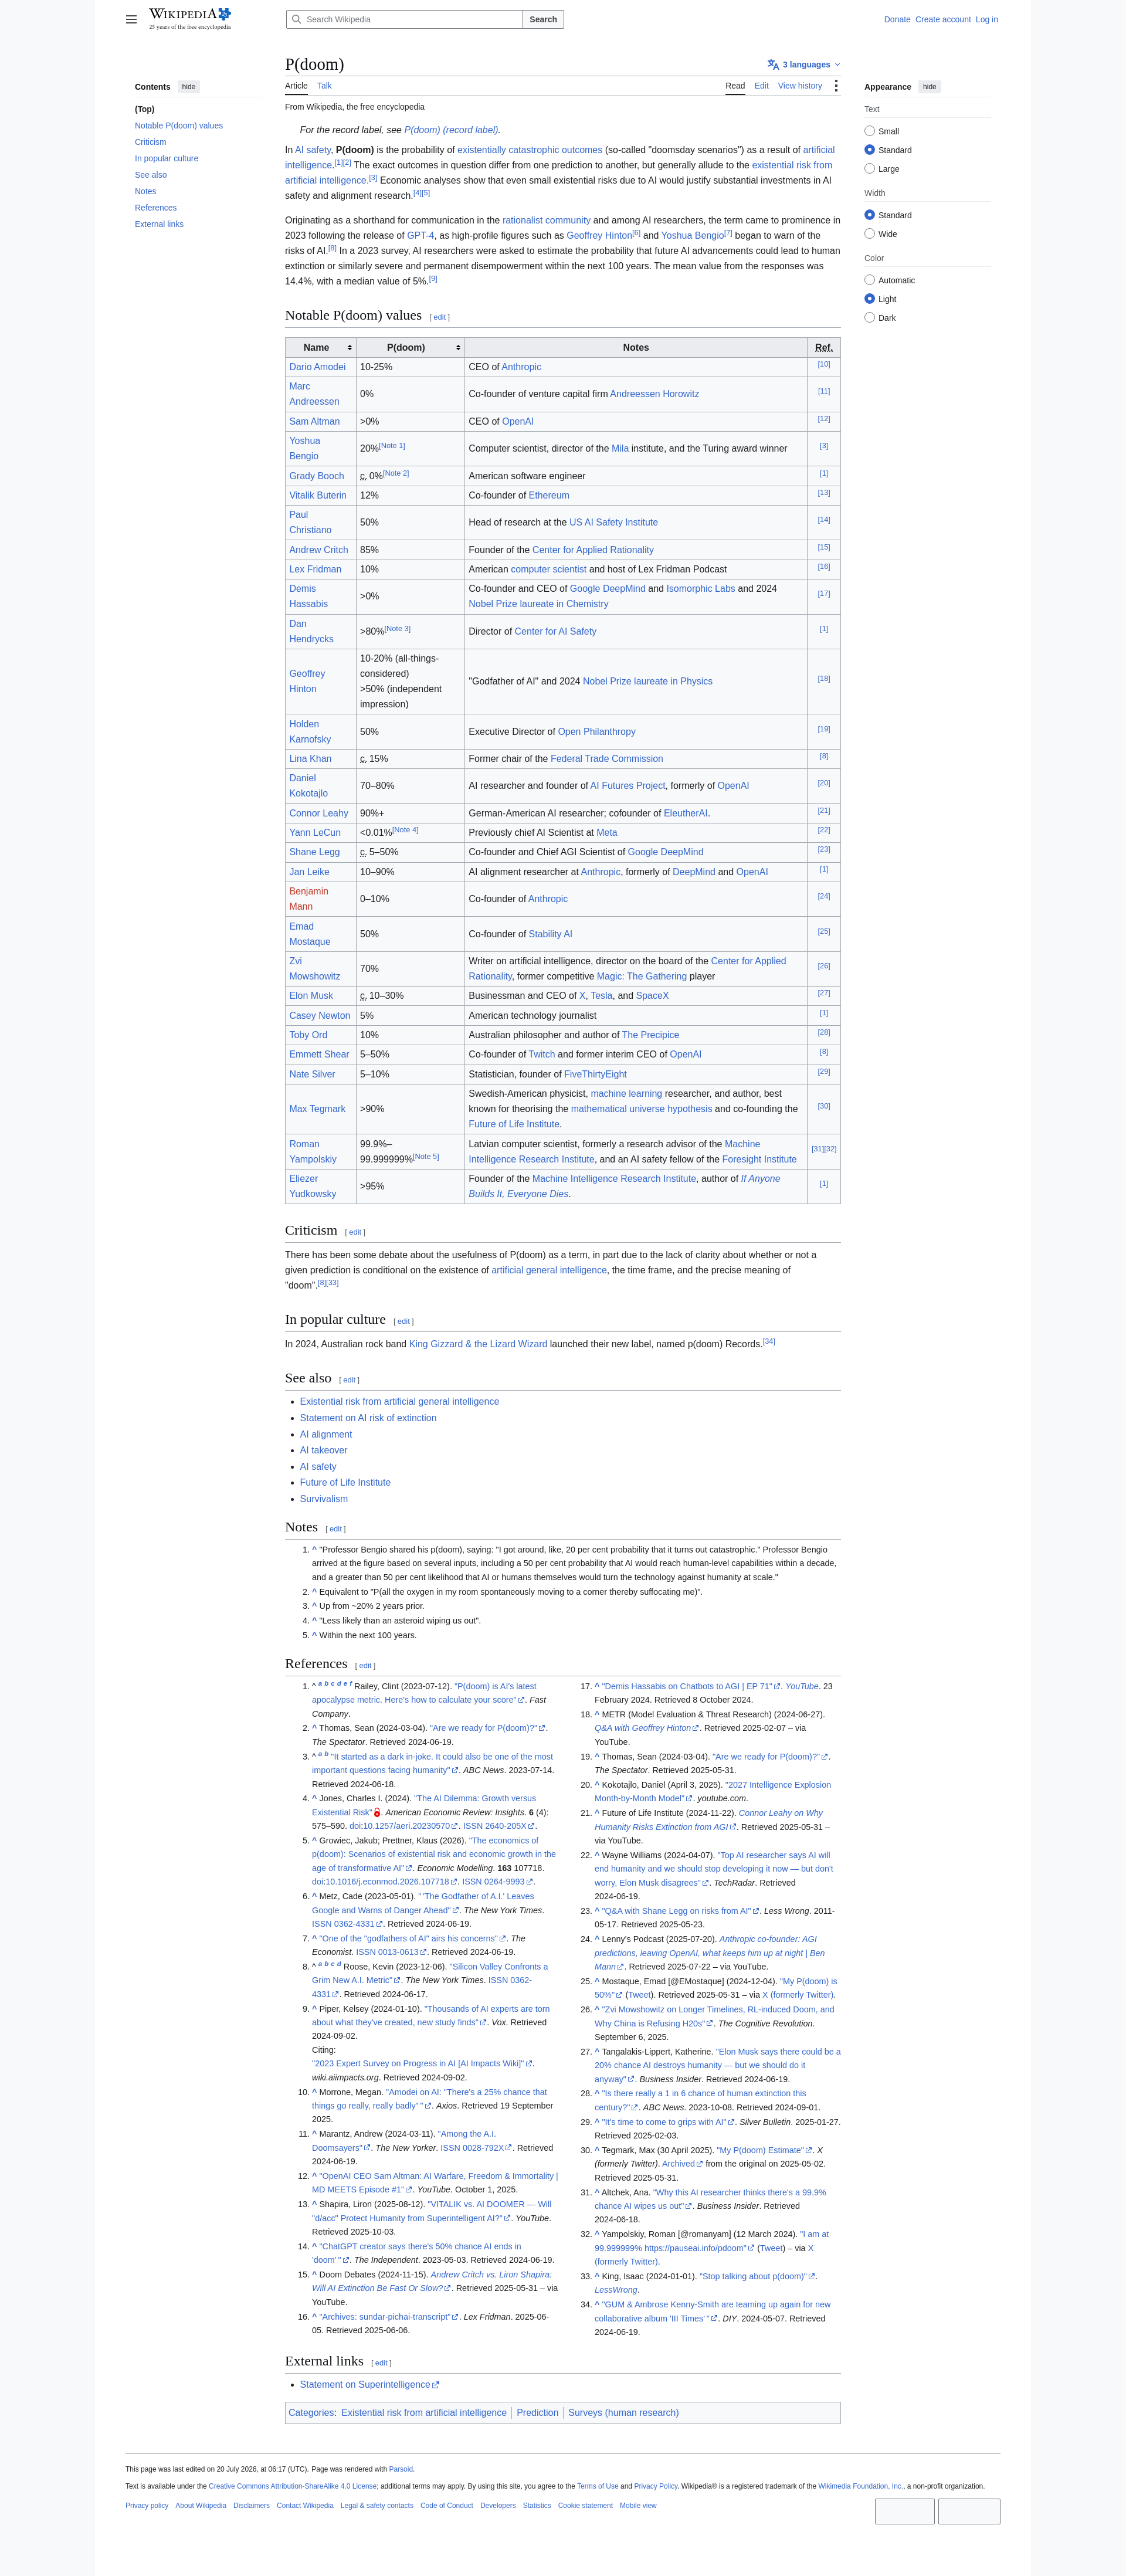Open the Eliezer Yudkowsky link
Viewport: 1126px width, 2576px height.
[313, 1186]
